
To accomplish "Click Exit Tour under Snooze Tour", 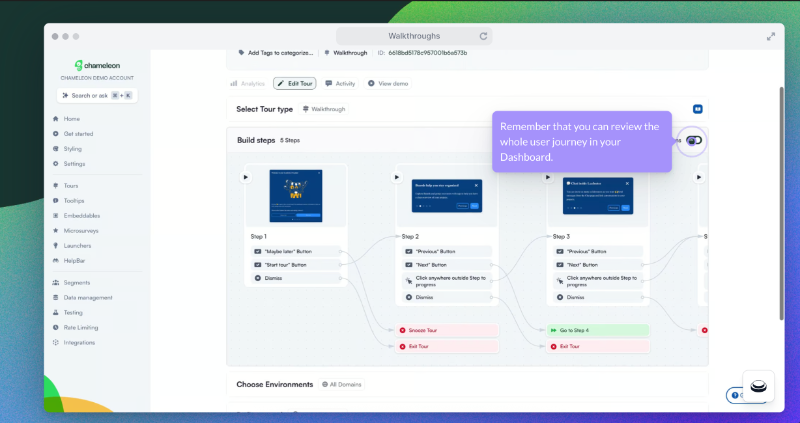I will point(447,346).
